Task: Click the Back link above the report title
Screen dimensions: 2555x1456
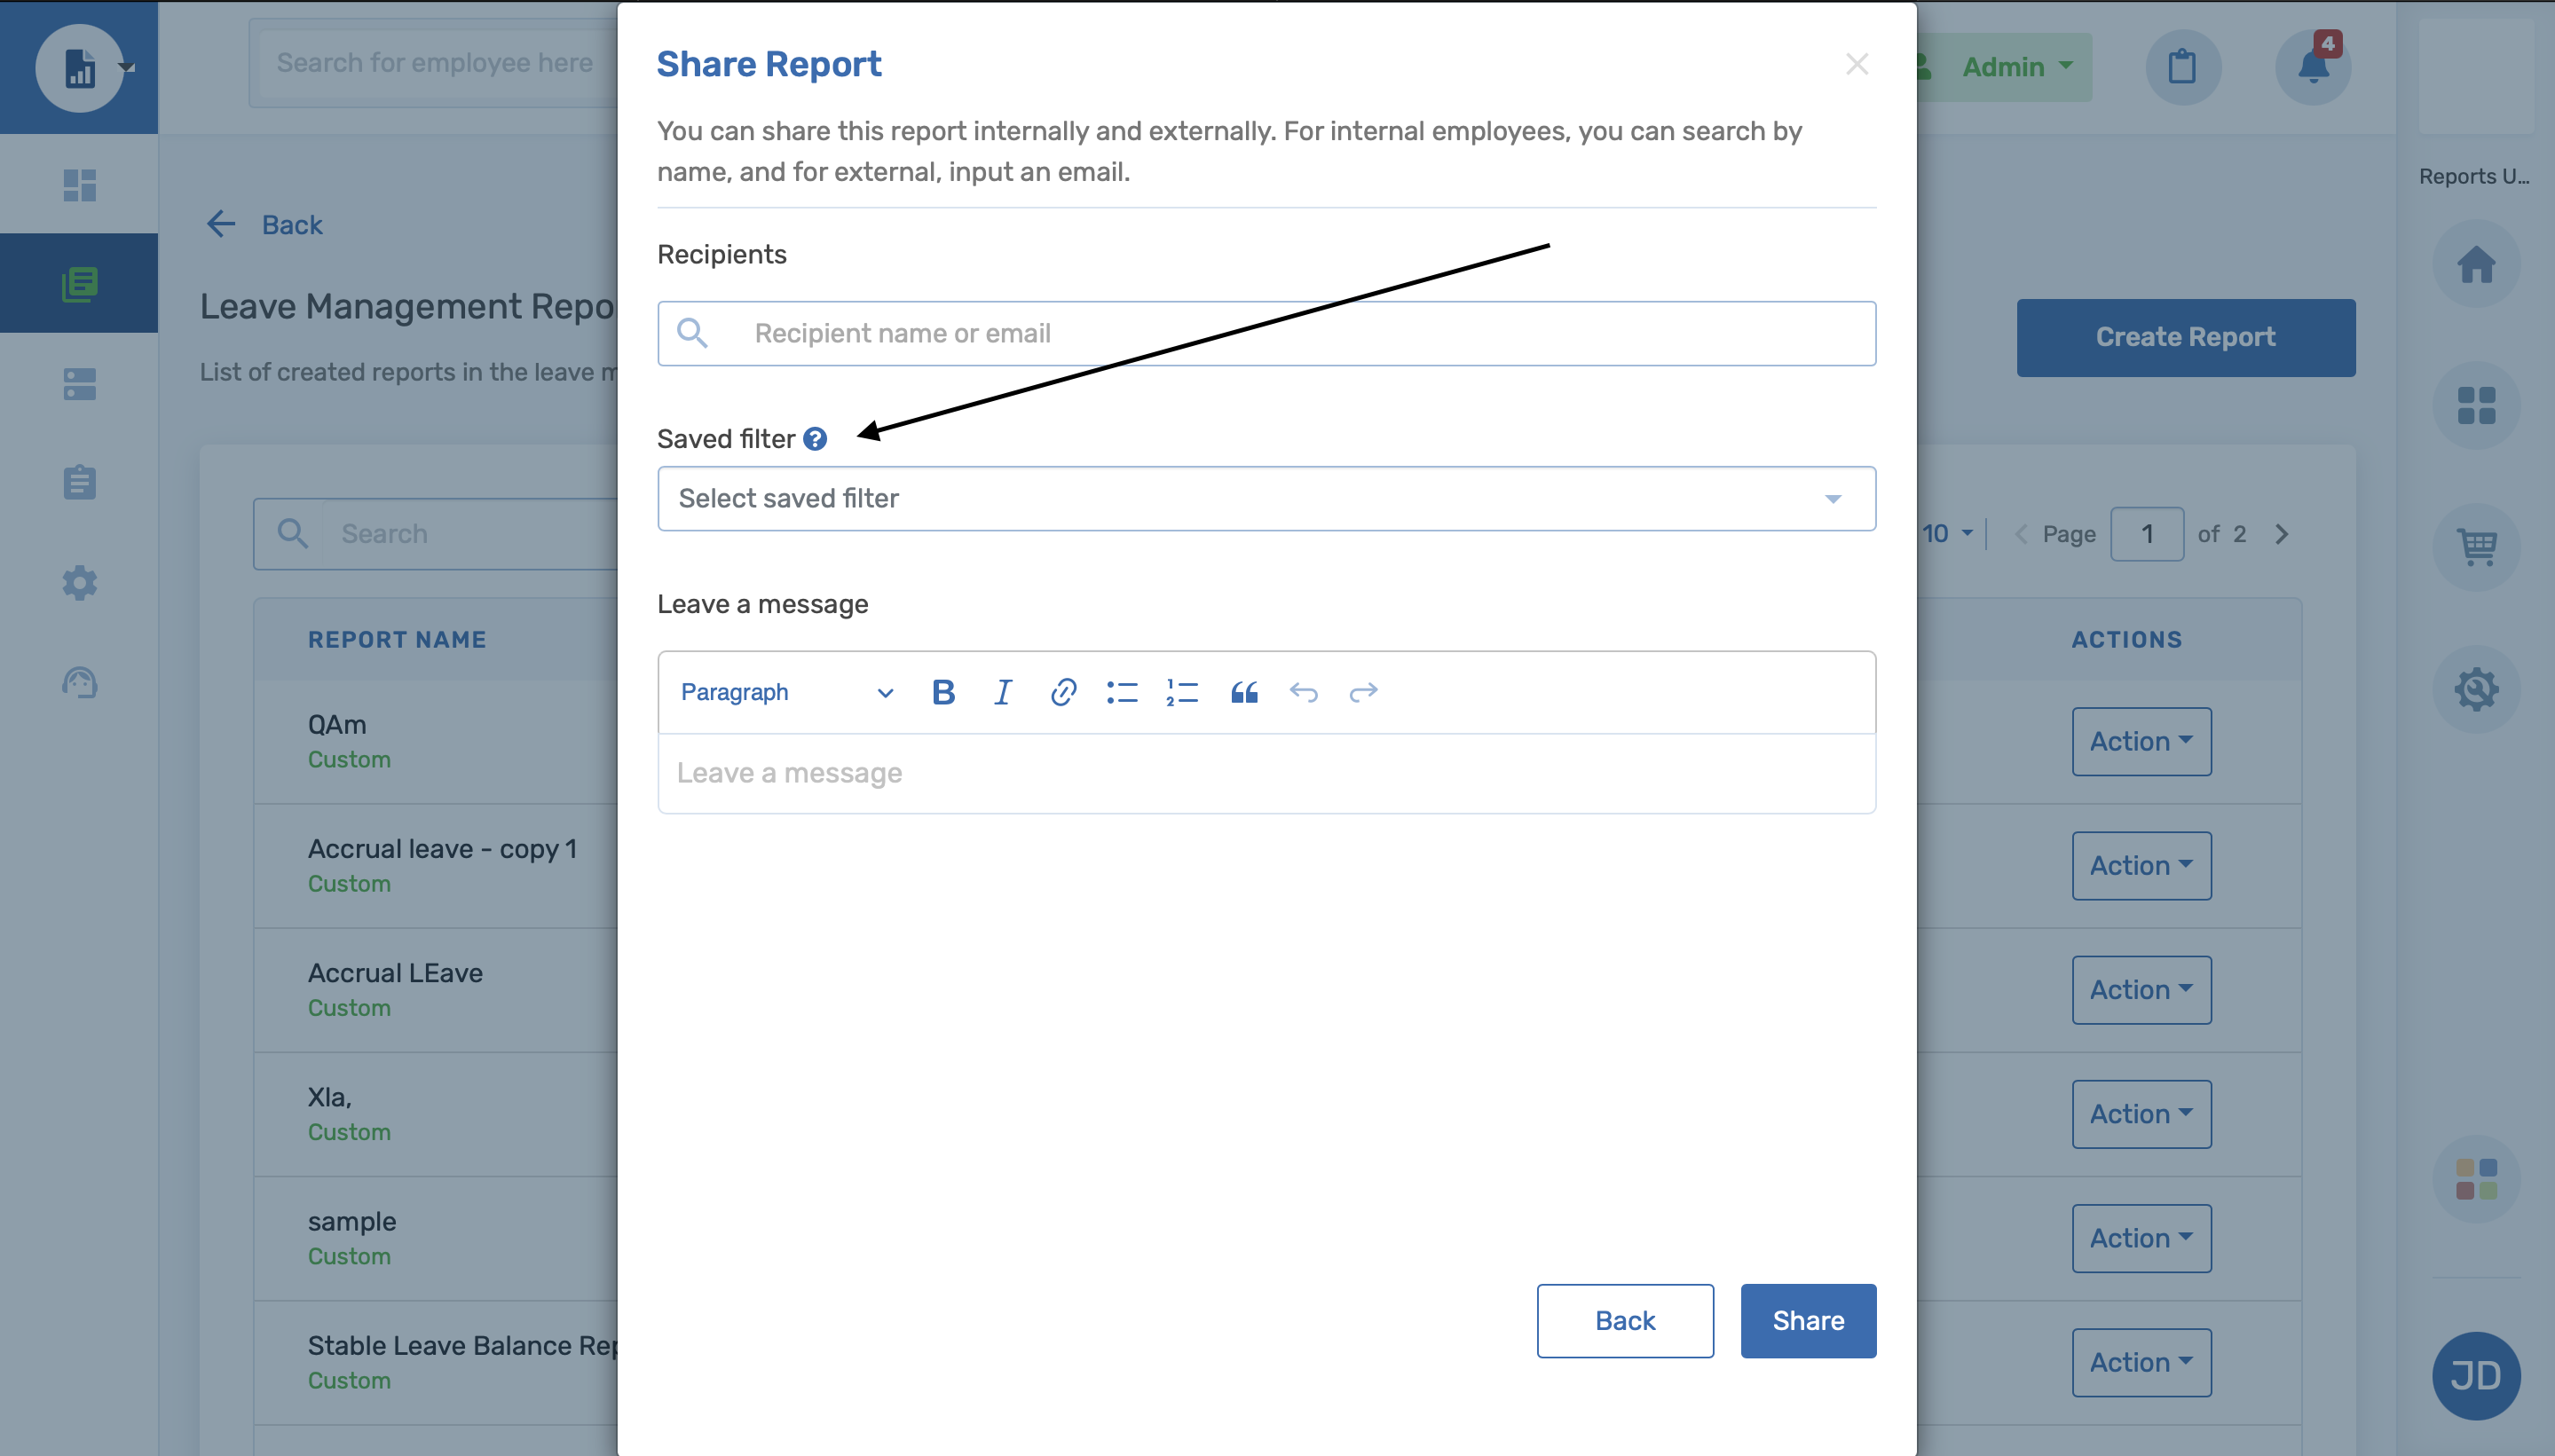Action: tap(265, 224)
